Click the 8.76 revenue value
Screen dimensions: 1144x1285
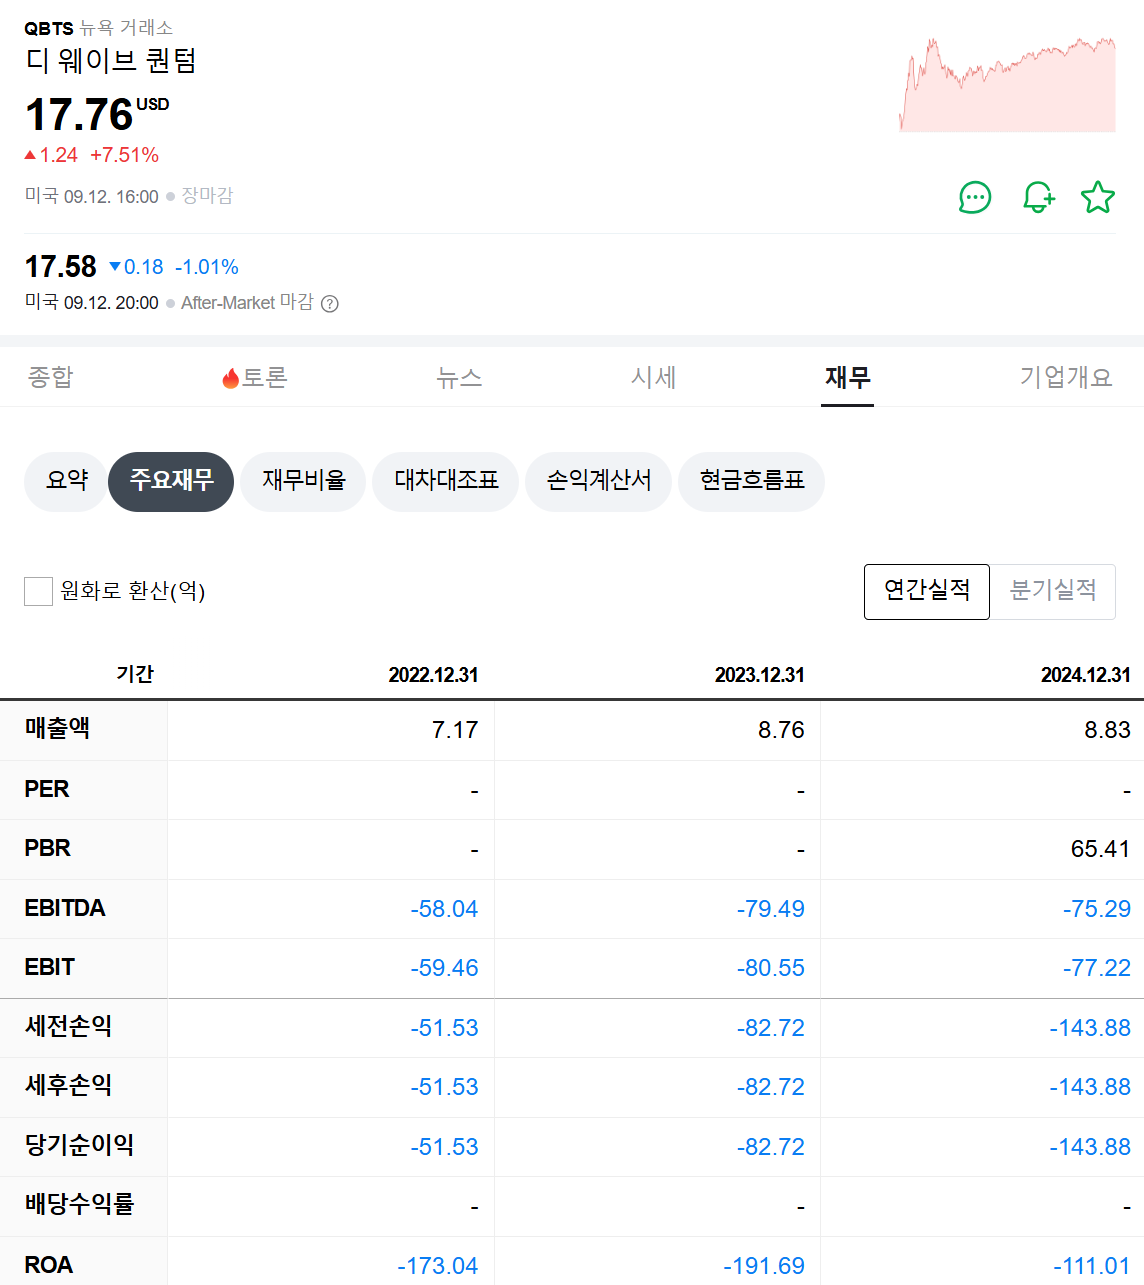781,730
